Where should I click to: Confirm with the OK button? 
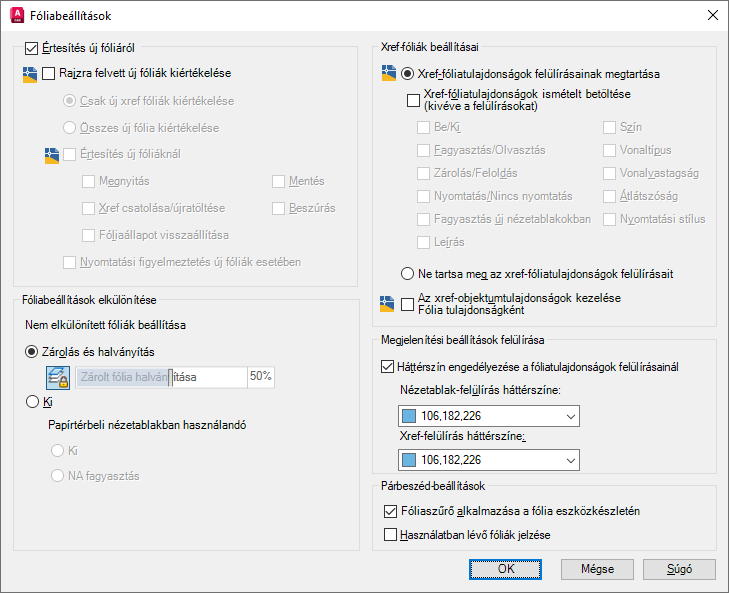[505, 569]
